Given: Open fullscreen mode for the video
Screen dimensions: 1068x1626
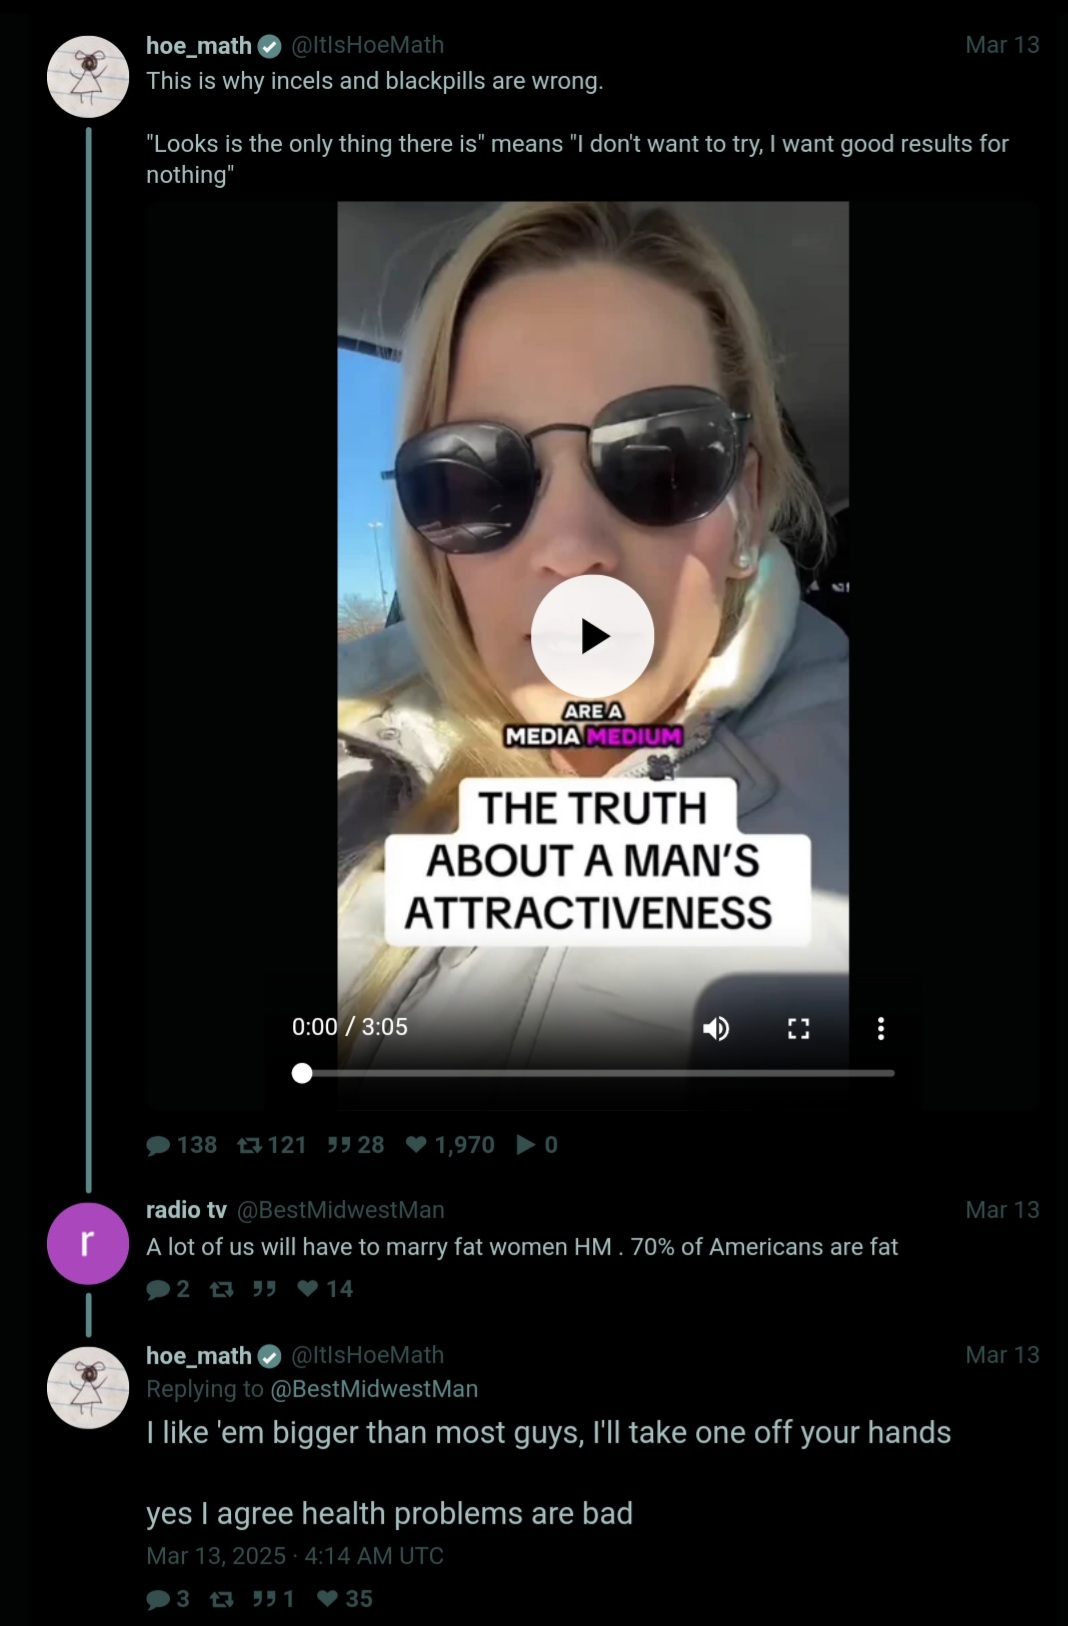Looking at the screenshot, I should click(x=798, y=1028).
